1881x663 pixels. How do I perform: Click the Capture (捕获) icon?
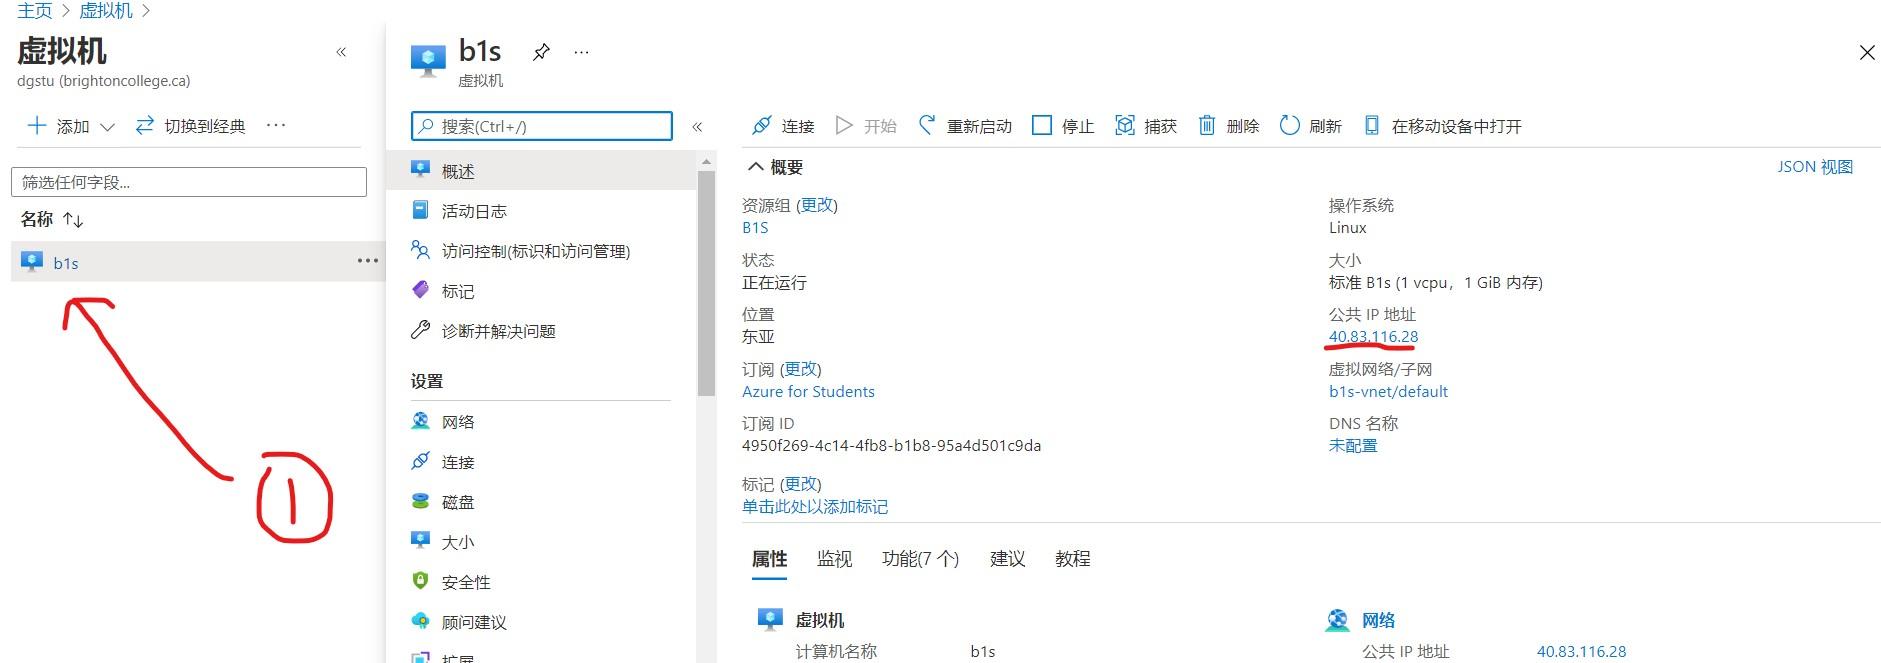[x=1125, y=126]
